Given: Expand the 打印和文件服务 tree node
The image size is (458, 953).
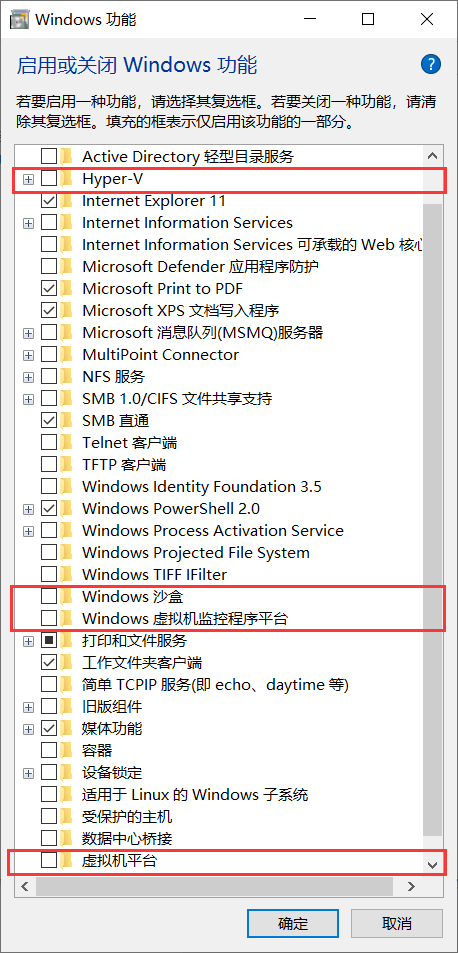Looking at the screenshot, I should click(x=28, y=641).
